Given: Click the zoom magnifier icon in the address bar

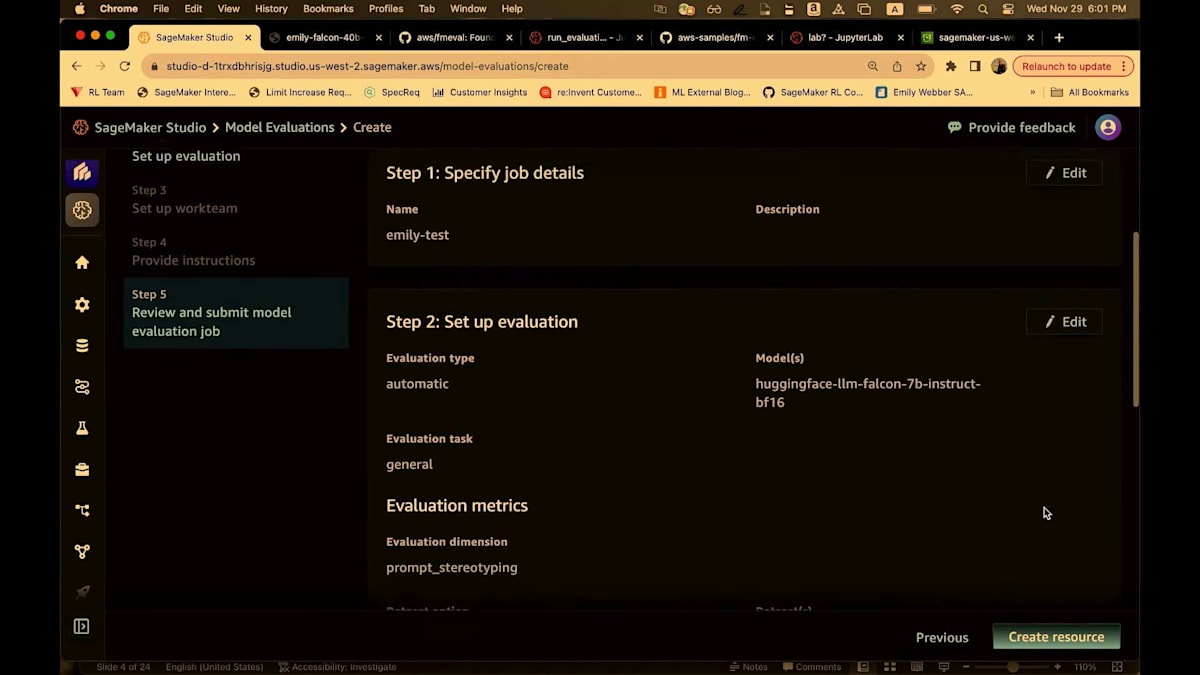Looking at the screenshot, I should (x=873, y=66).
